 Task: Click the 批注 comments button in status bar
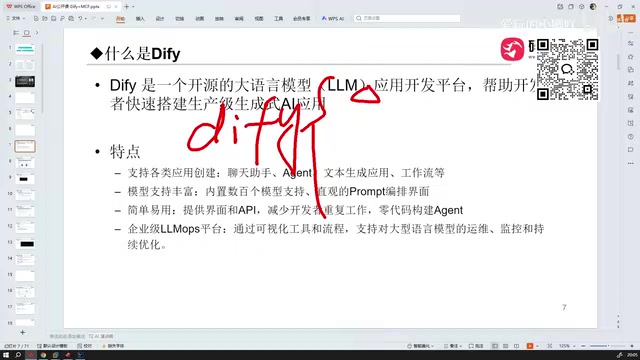pyautogui.click(x=476, y=346)
